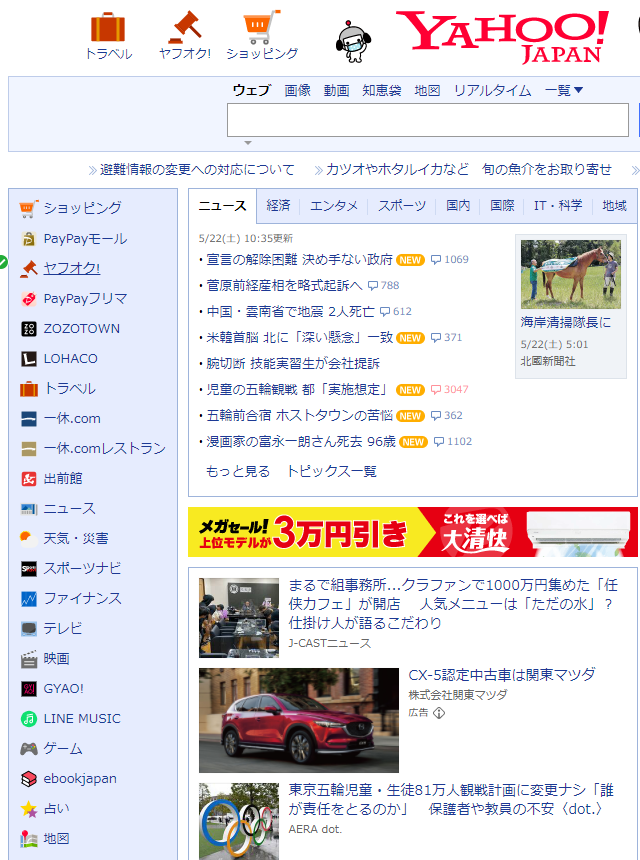
Task: Click the GYAO! icon
Action: [29, 689]
